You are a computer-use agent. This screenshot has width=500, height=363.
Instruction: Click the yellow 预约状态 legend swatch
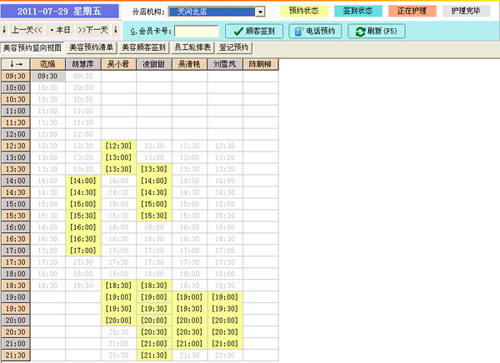click(304, 11)
